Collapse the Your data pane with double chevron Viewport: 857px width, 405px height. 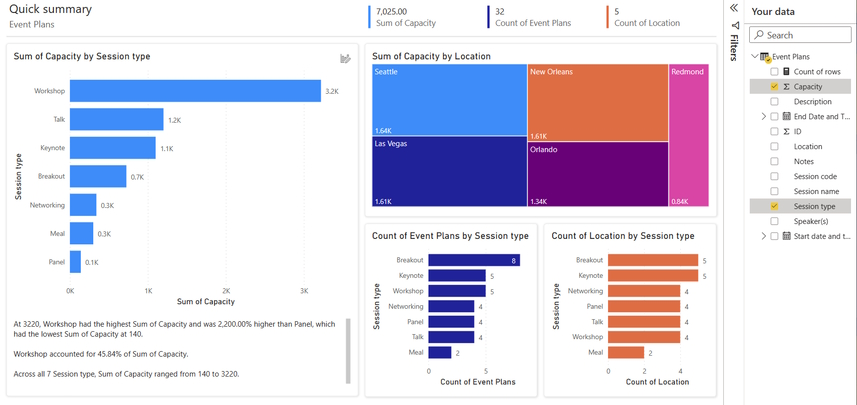tap(735, 8)
